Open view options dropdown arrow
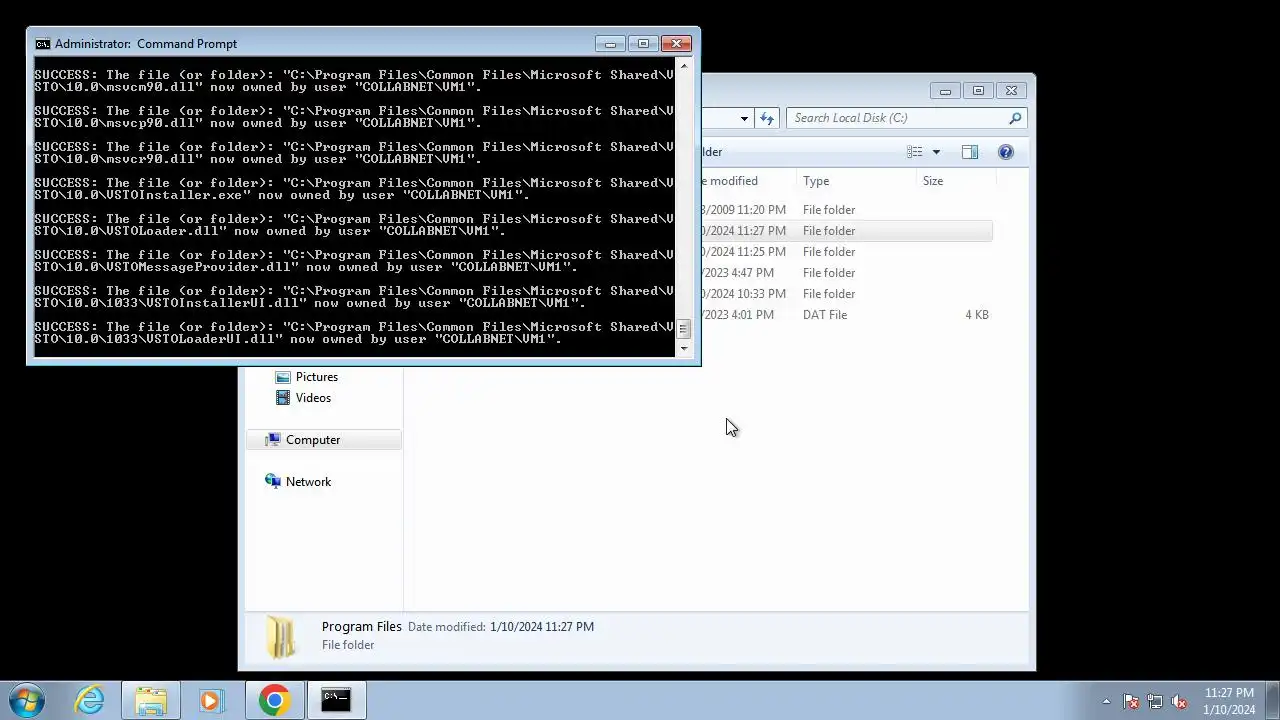This screenshot has width=1280, height=720. pyautogui.click(x=936, y=152)
